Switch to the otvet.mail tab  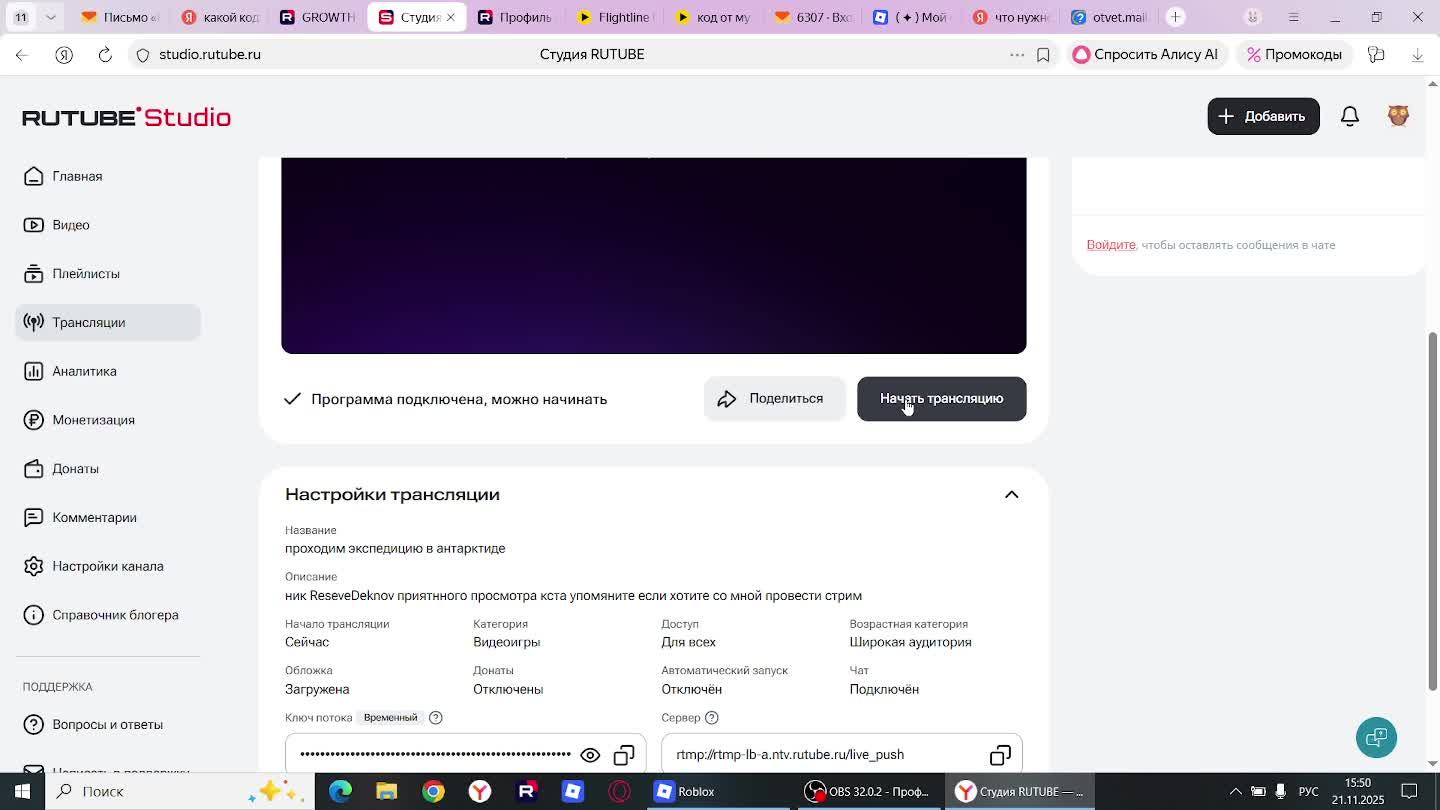coord(1108,17)
